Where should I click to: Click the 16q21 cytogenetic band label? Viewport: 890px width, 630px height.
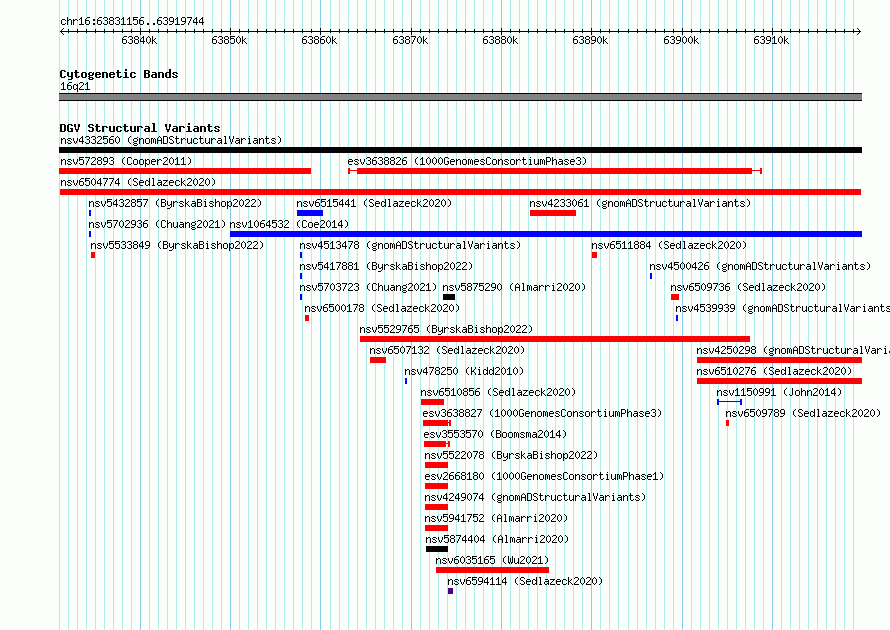pyautogui.click(x=75, y=86)
